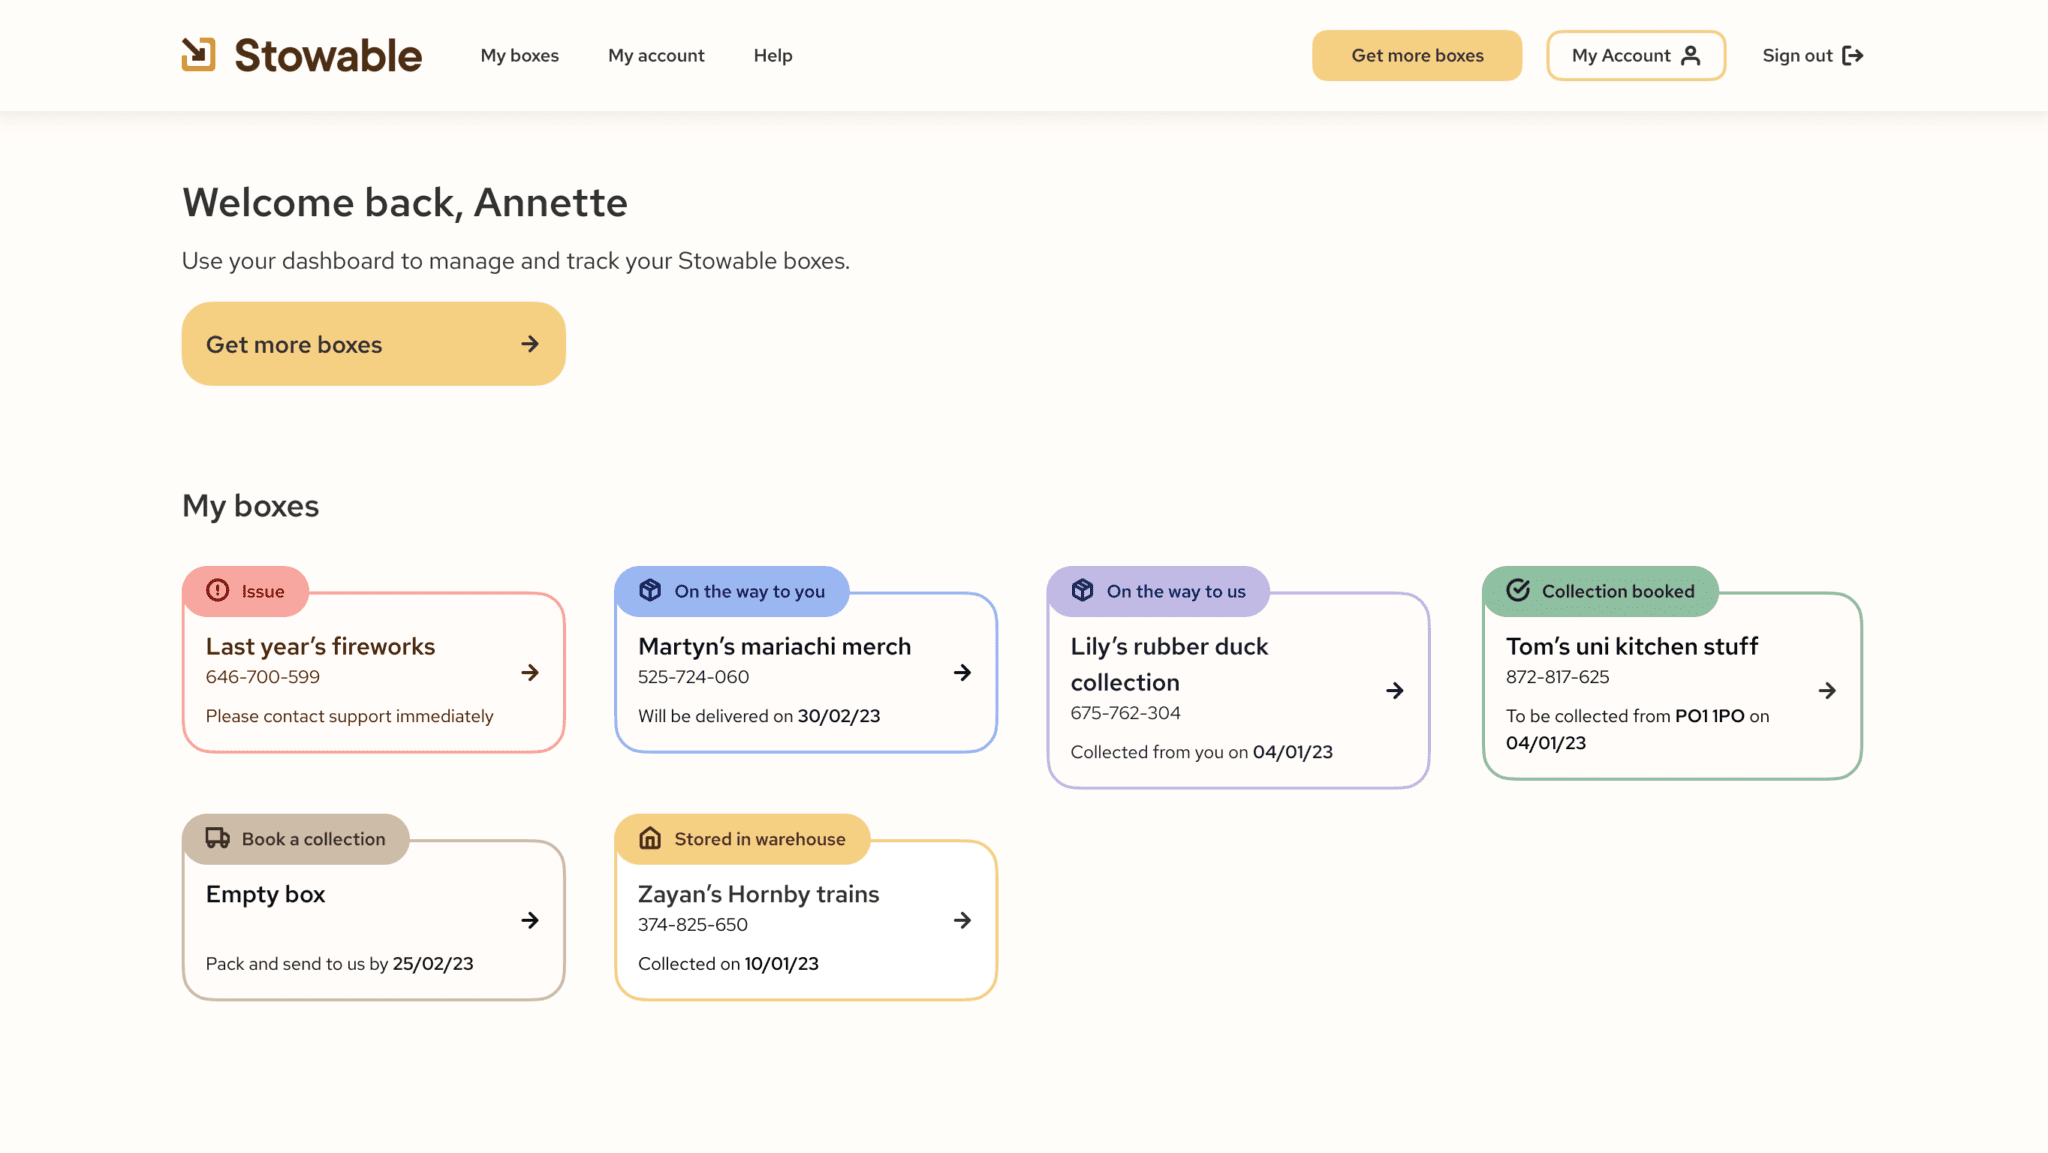
Task: Click the outlined My Account button
Action: pyautogui.click(x=1636, y=55)
